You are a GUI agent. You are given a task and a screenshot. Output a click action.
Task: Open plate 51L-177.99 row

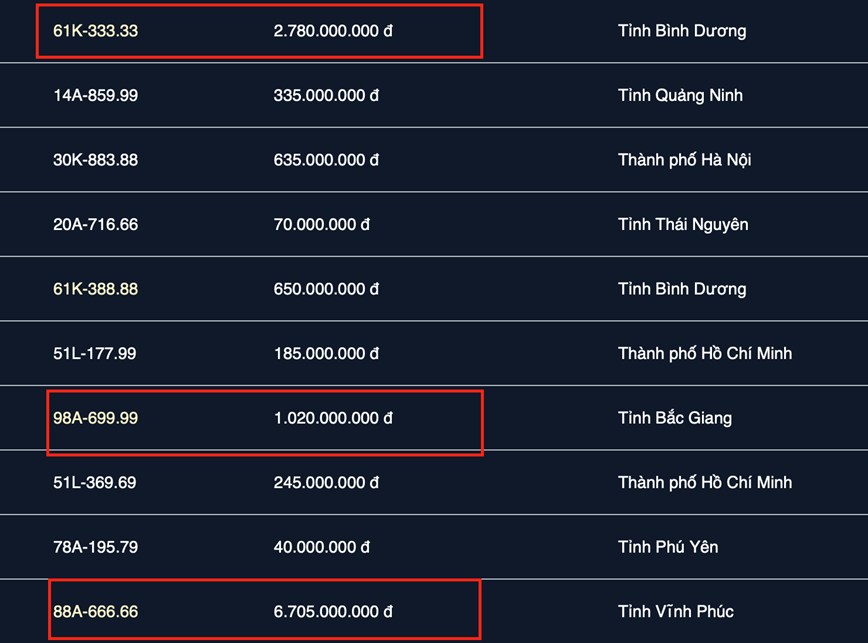point(95,354)
